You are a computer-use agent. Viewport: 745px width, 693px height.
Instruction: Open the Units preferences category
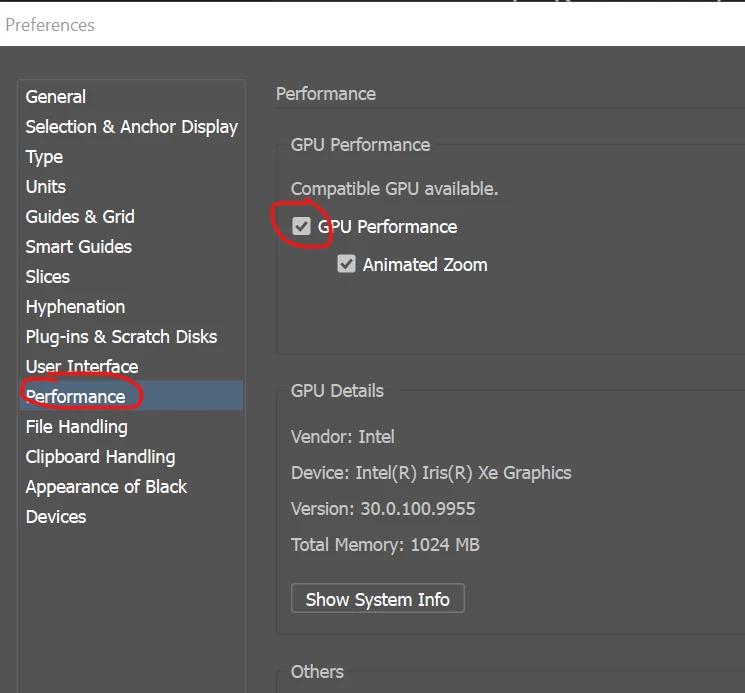[x=46, y=187]
